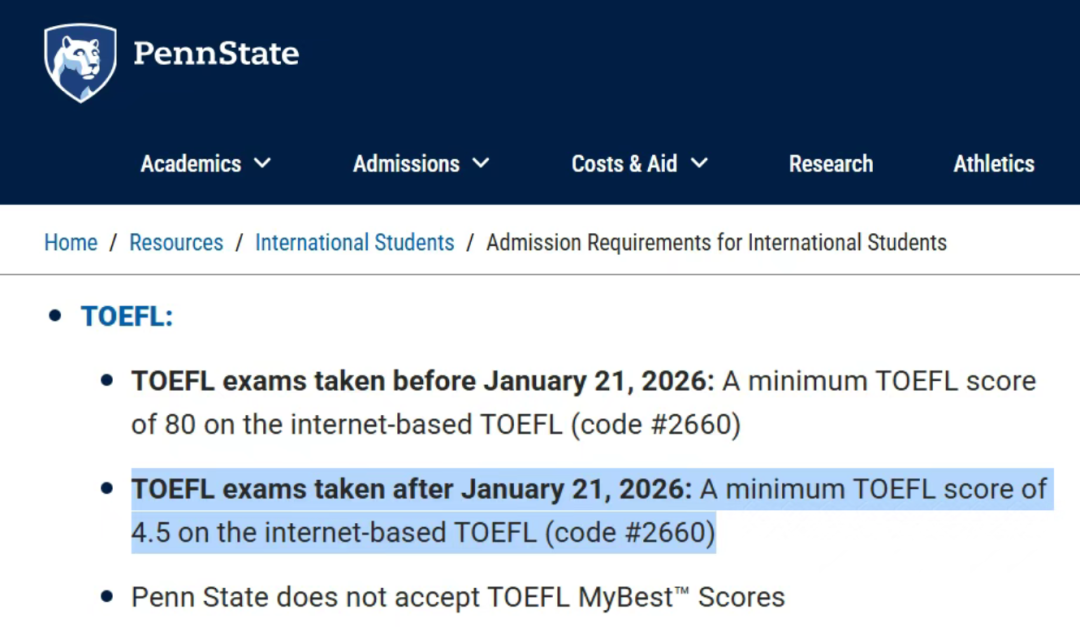Click the Home breadcrumb link
Viewport: 1080px width, 627px height.
71,242
